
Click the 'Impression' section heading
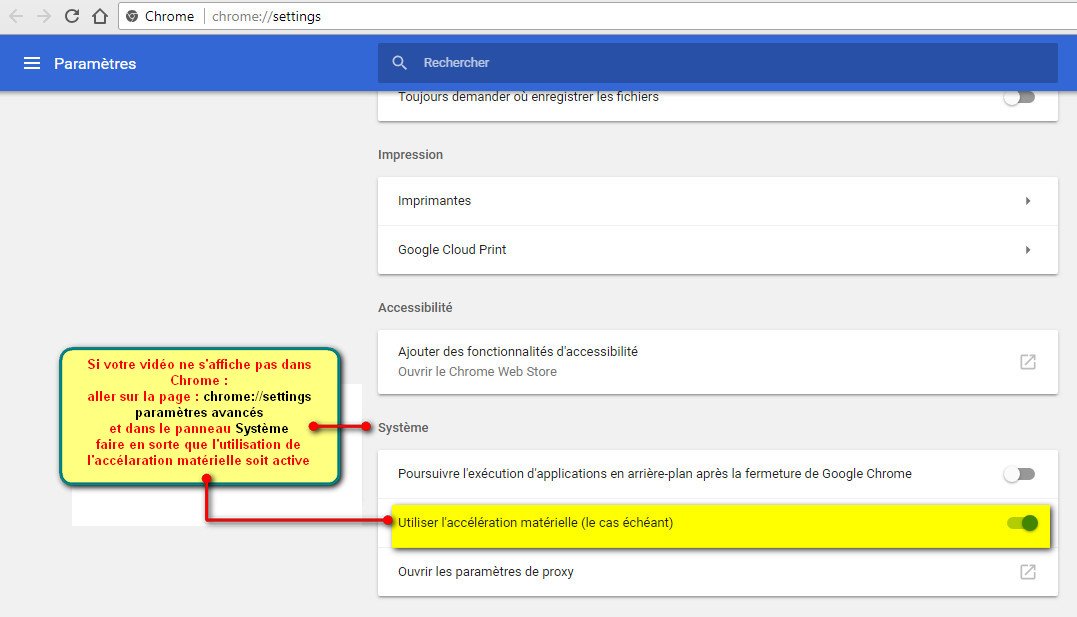410,155
